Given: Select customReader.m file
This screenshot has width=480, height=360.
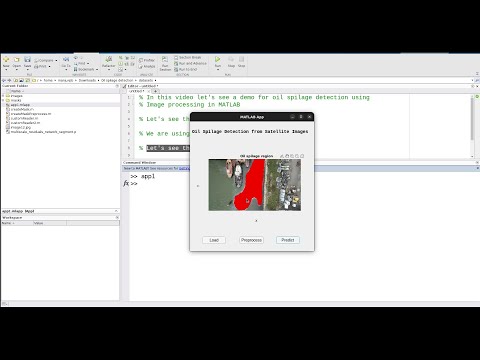Looking at the screenshot, I should click(24, 118).
